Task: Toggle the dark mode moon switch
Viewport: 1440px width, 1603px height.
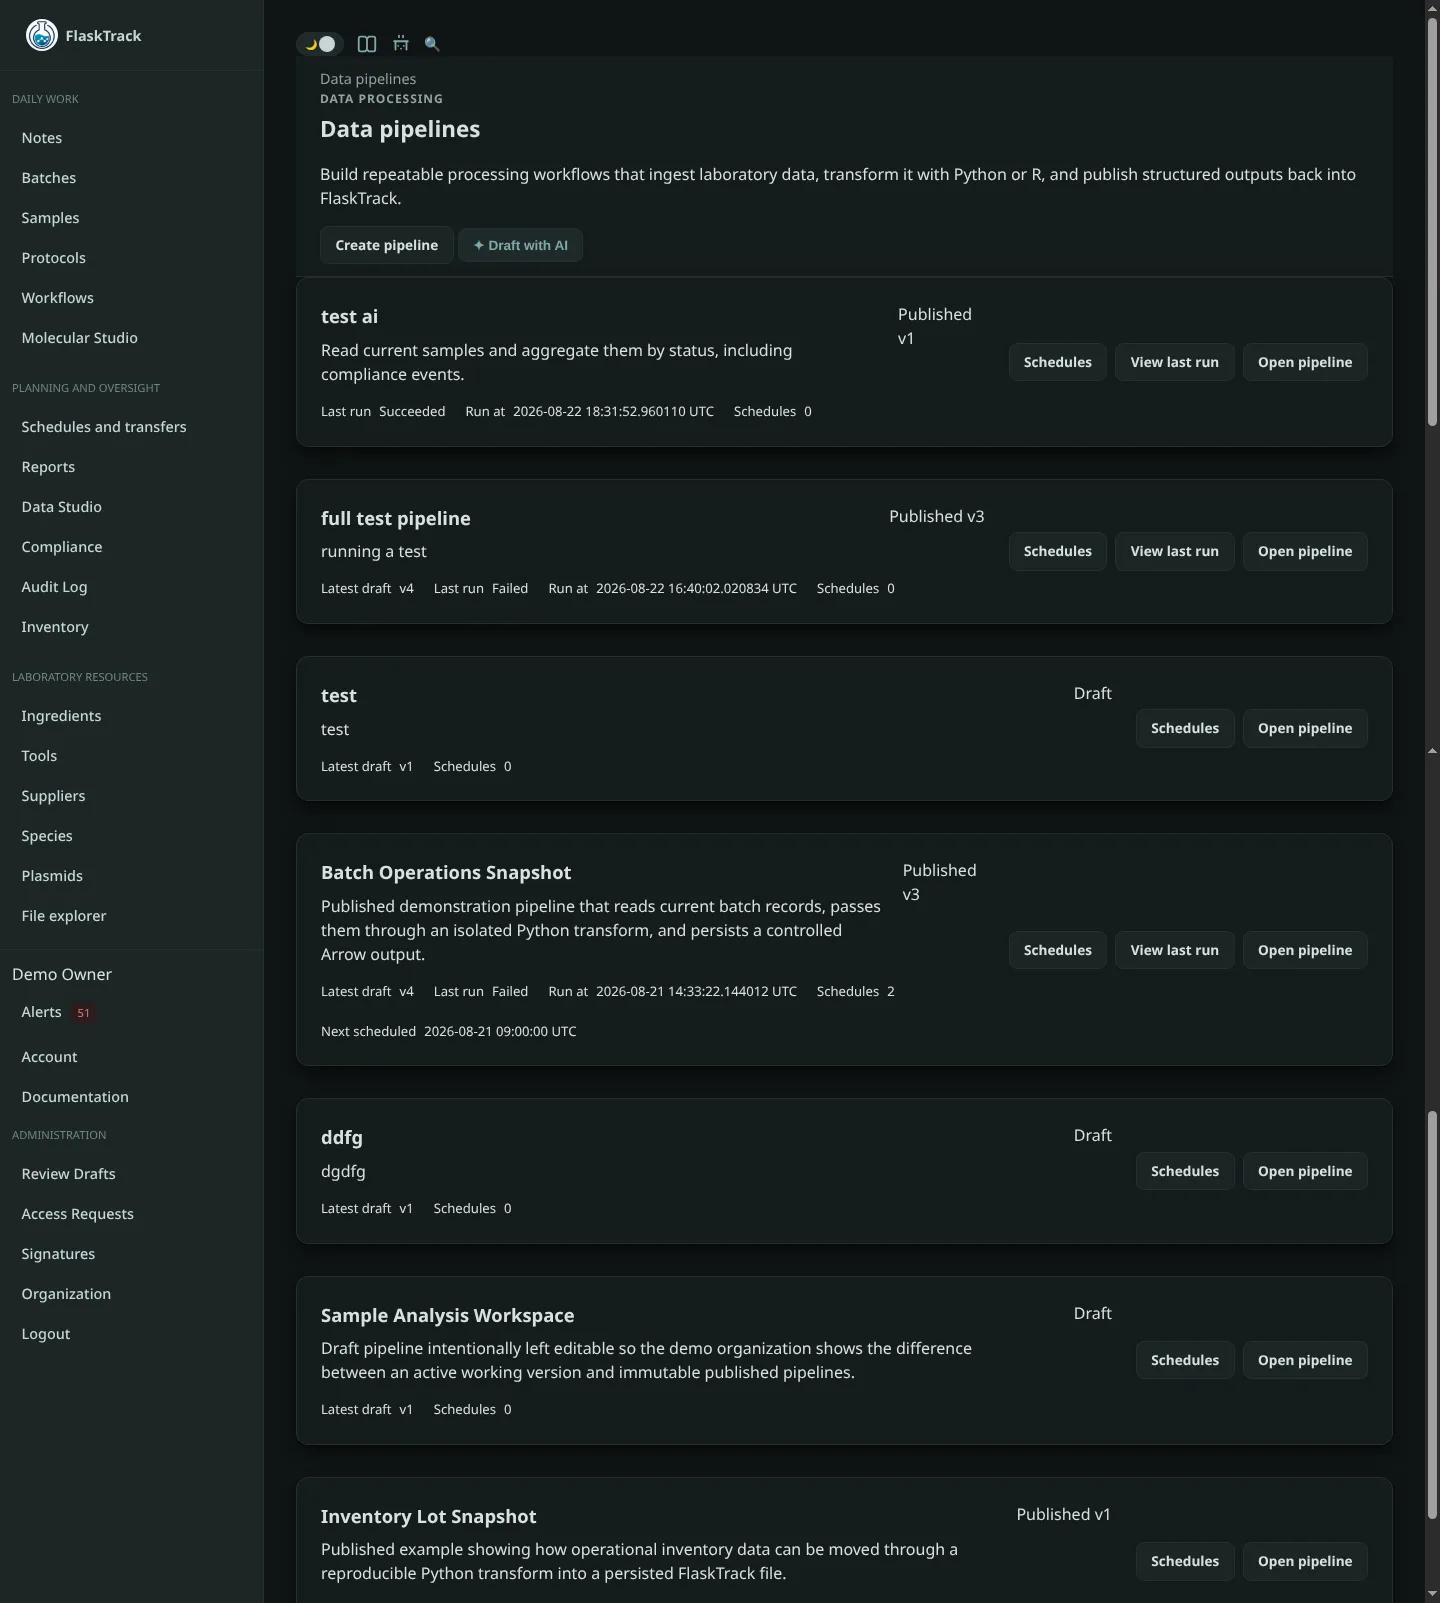Action: point(320,44)
